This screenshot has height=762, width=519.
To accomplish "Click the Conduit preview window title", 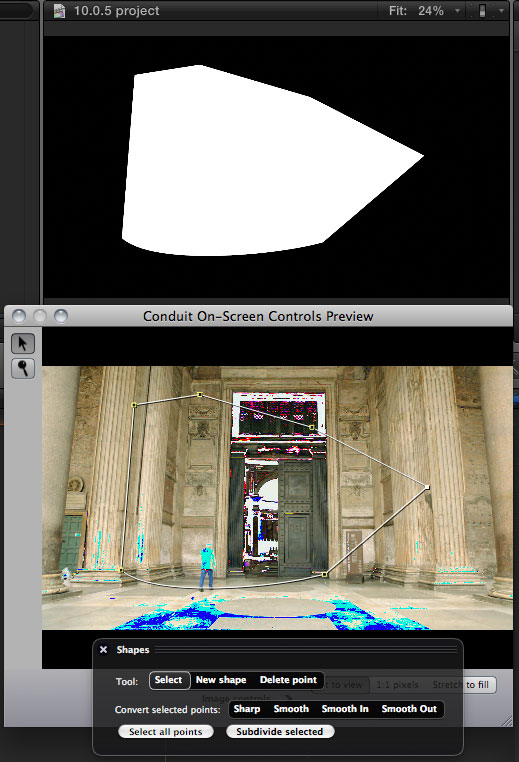I will [x=258, y=316].
